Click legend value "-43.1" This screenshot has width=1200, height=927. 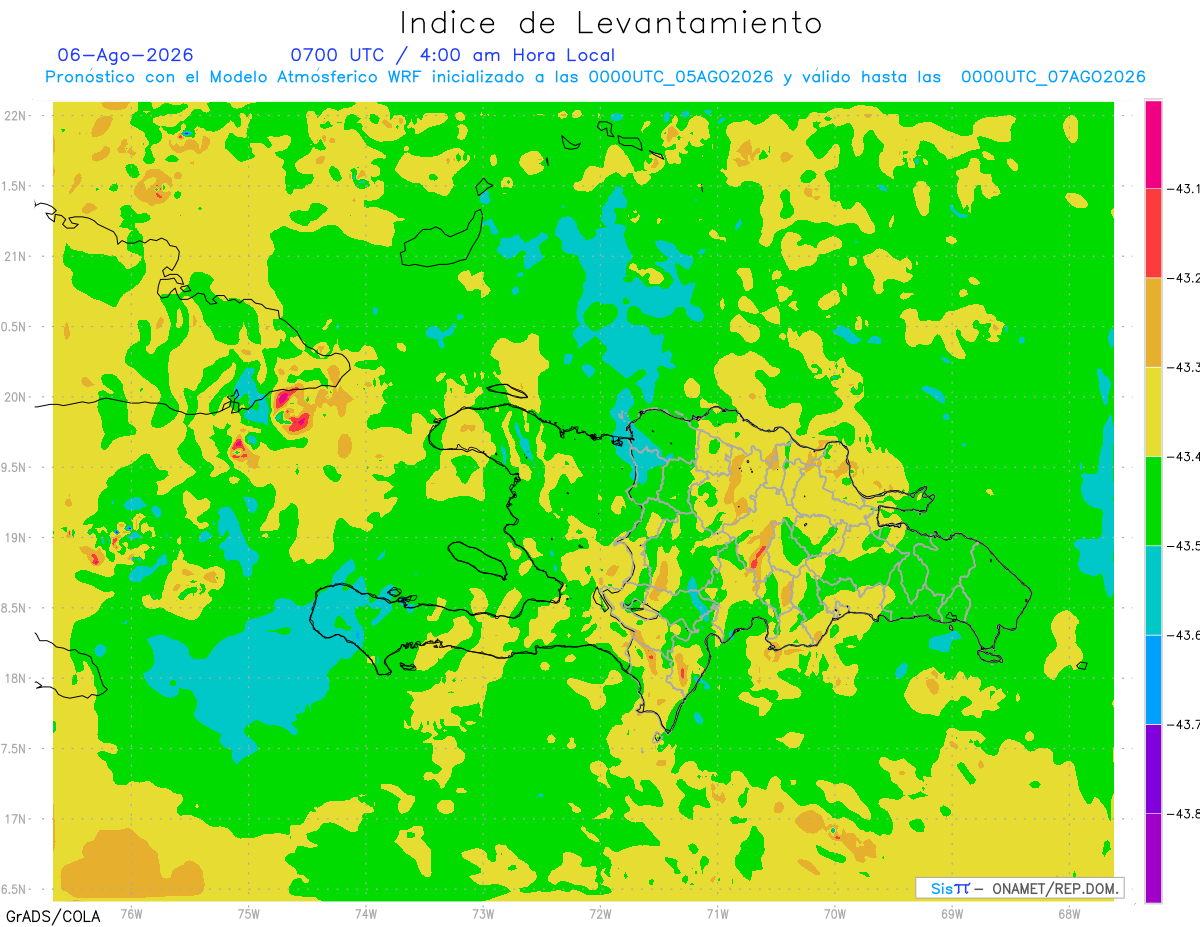tap(1182, 188)
